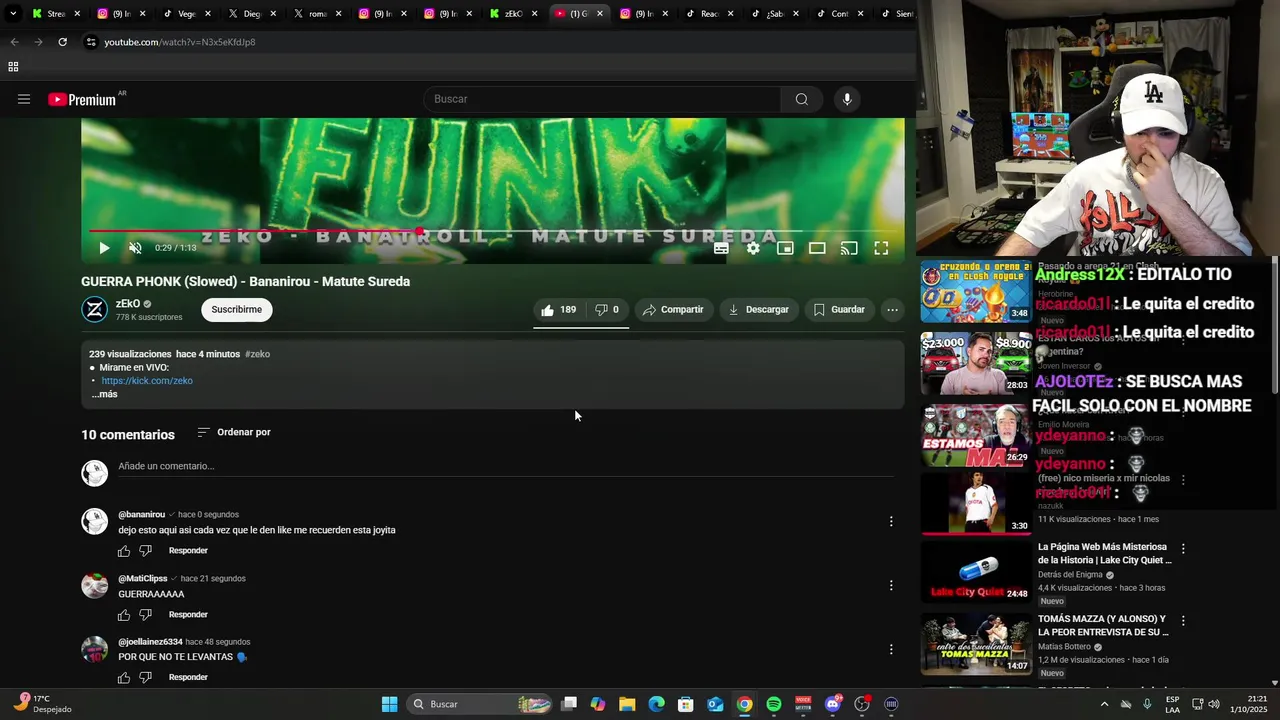The height and width of the screenshot is (720, 1280).
Task: Save video with Guardar button
Action: [838, 310]
